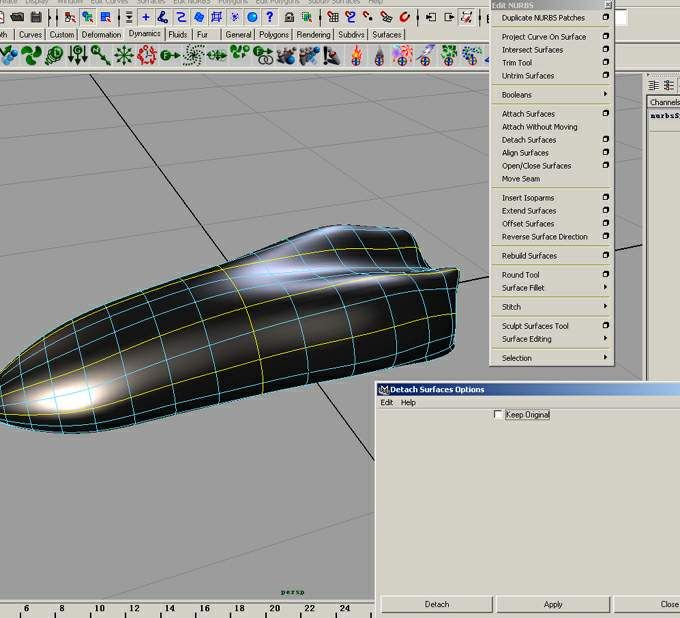Toggle the curves selection mask icon
Viewport: 680px width, 618px height.
click(181, 17)
